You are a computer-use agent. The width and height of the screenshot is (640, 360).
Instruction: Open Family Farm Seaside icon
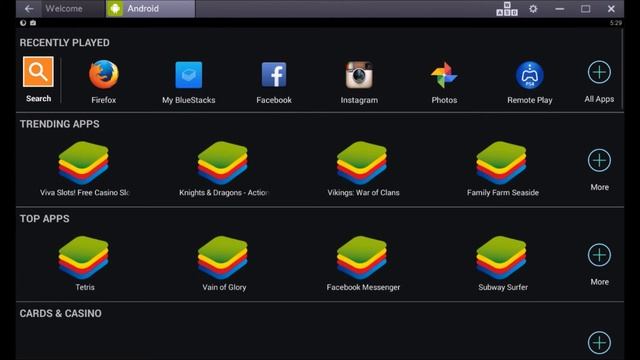[501, 163]
